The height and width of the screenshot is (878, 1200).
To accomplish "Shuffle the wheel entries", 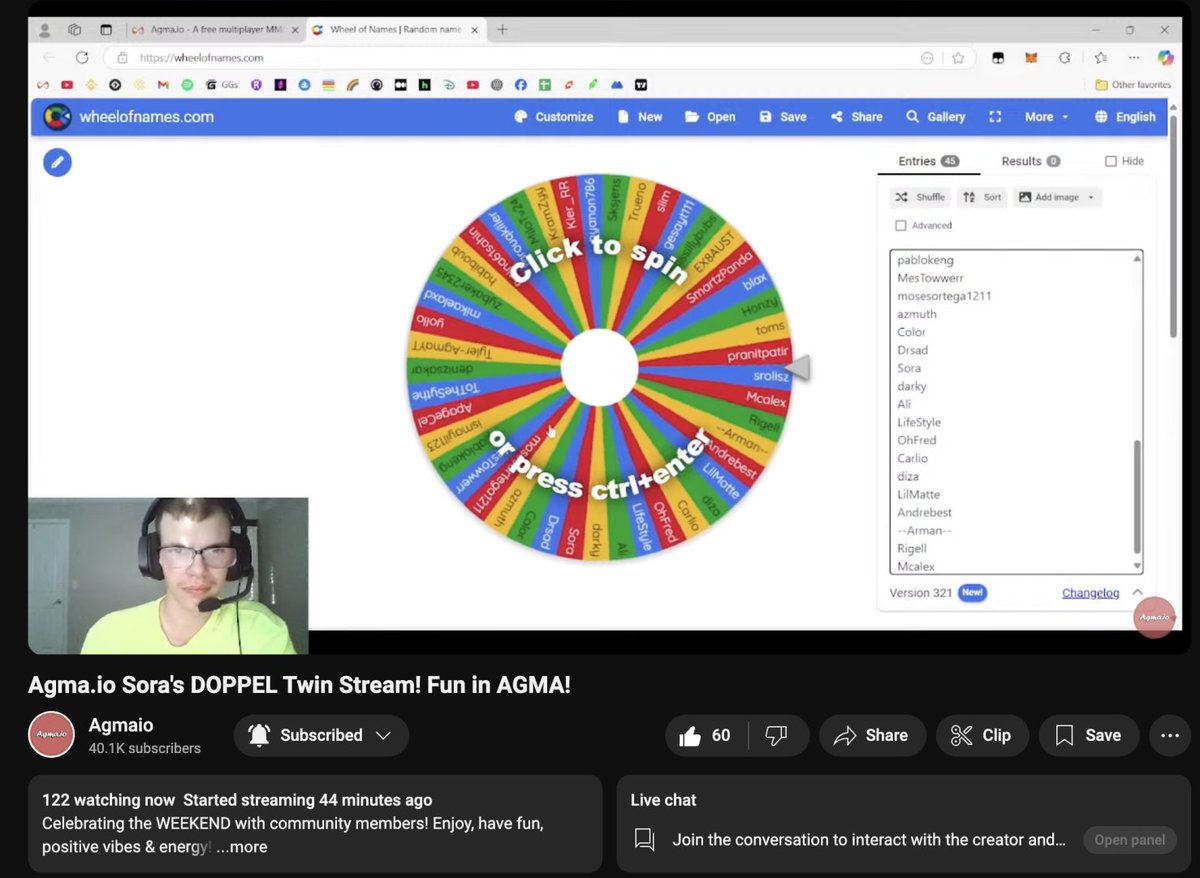I will [x=920, y=197].
